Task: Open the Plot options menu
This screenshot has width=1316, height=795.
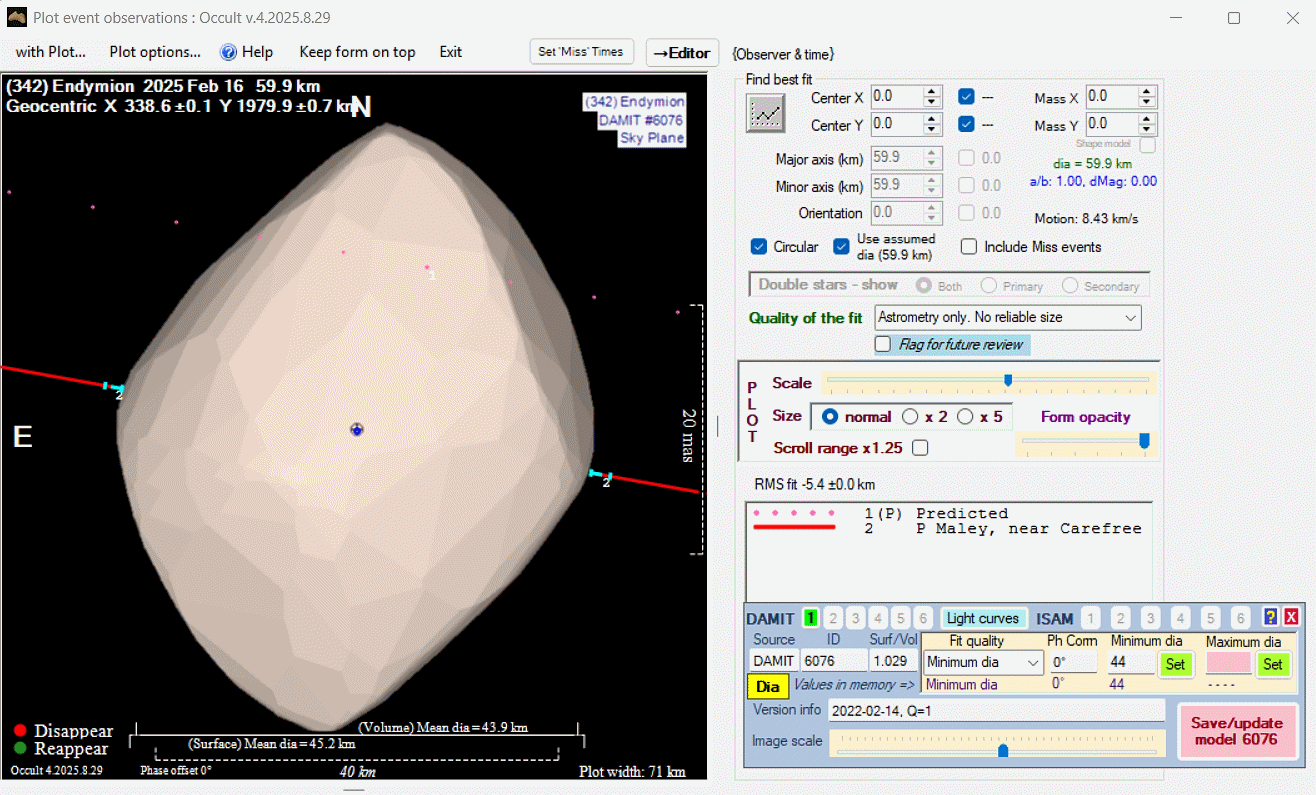Action: tap(155, 52)
